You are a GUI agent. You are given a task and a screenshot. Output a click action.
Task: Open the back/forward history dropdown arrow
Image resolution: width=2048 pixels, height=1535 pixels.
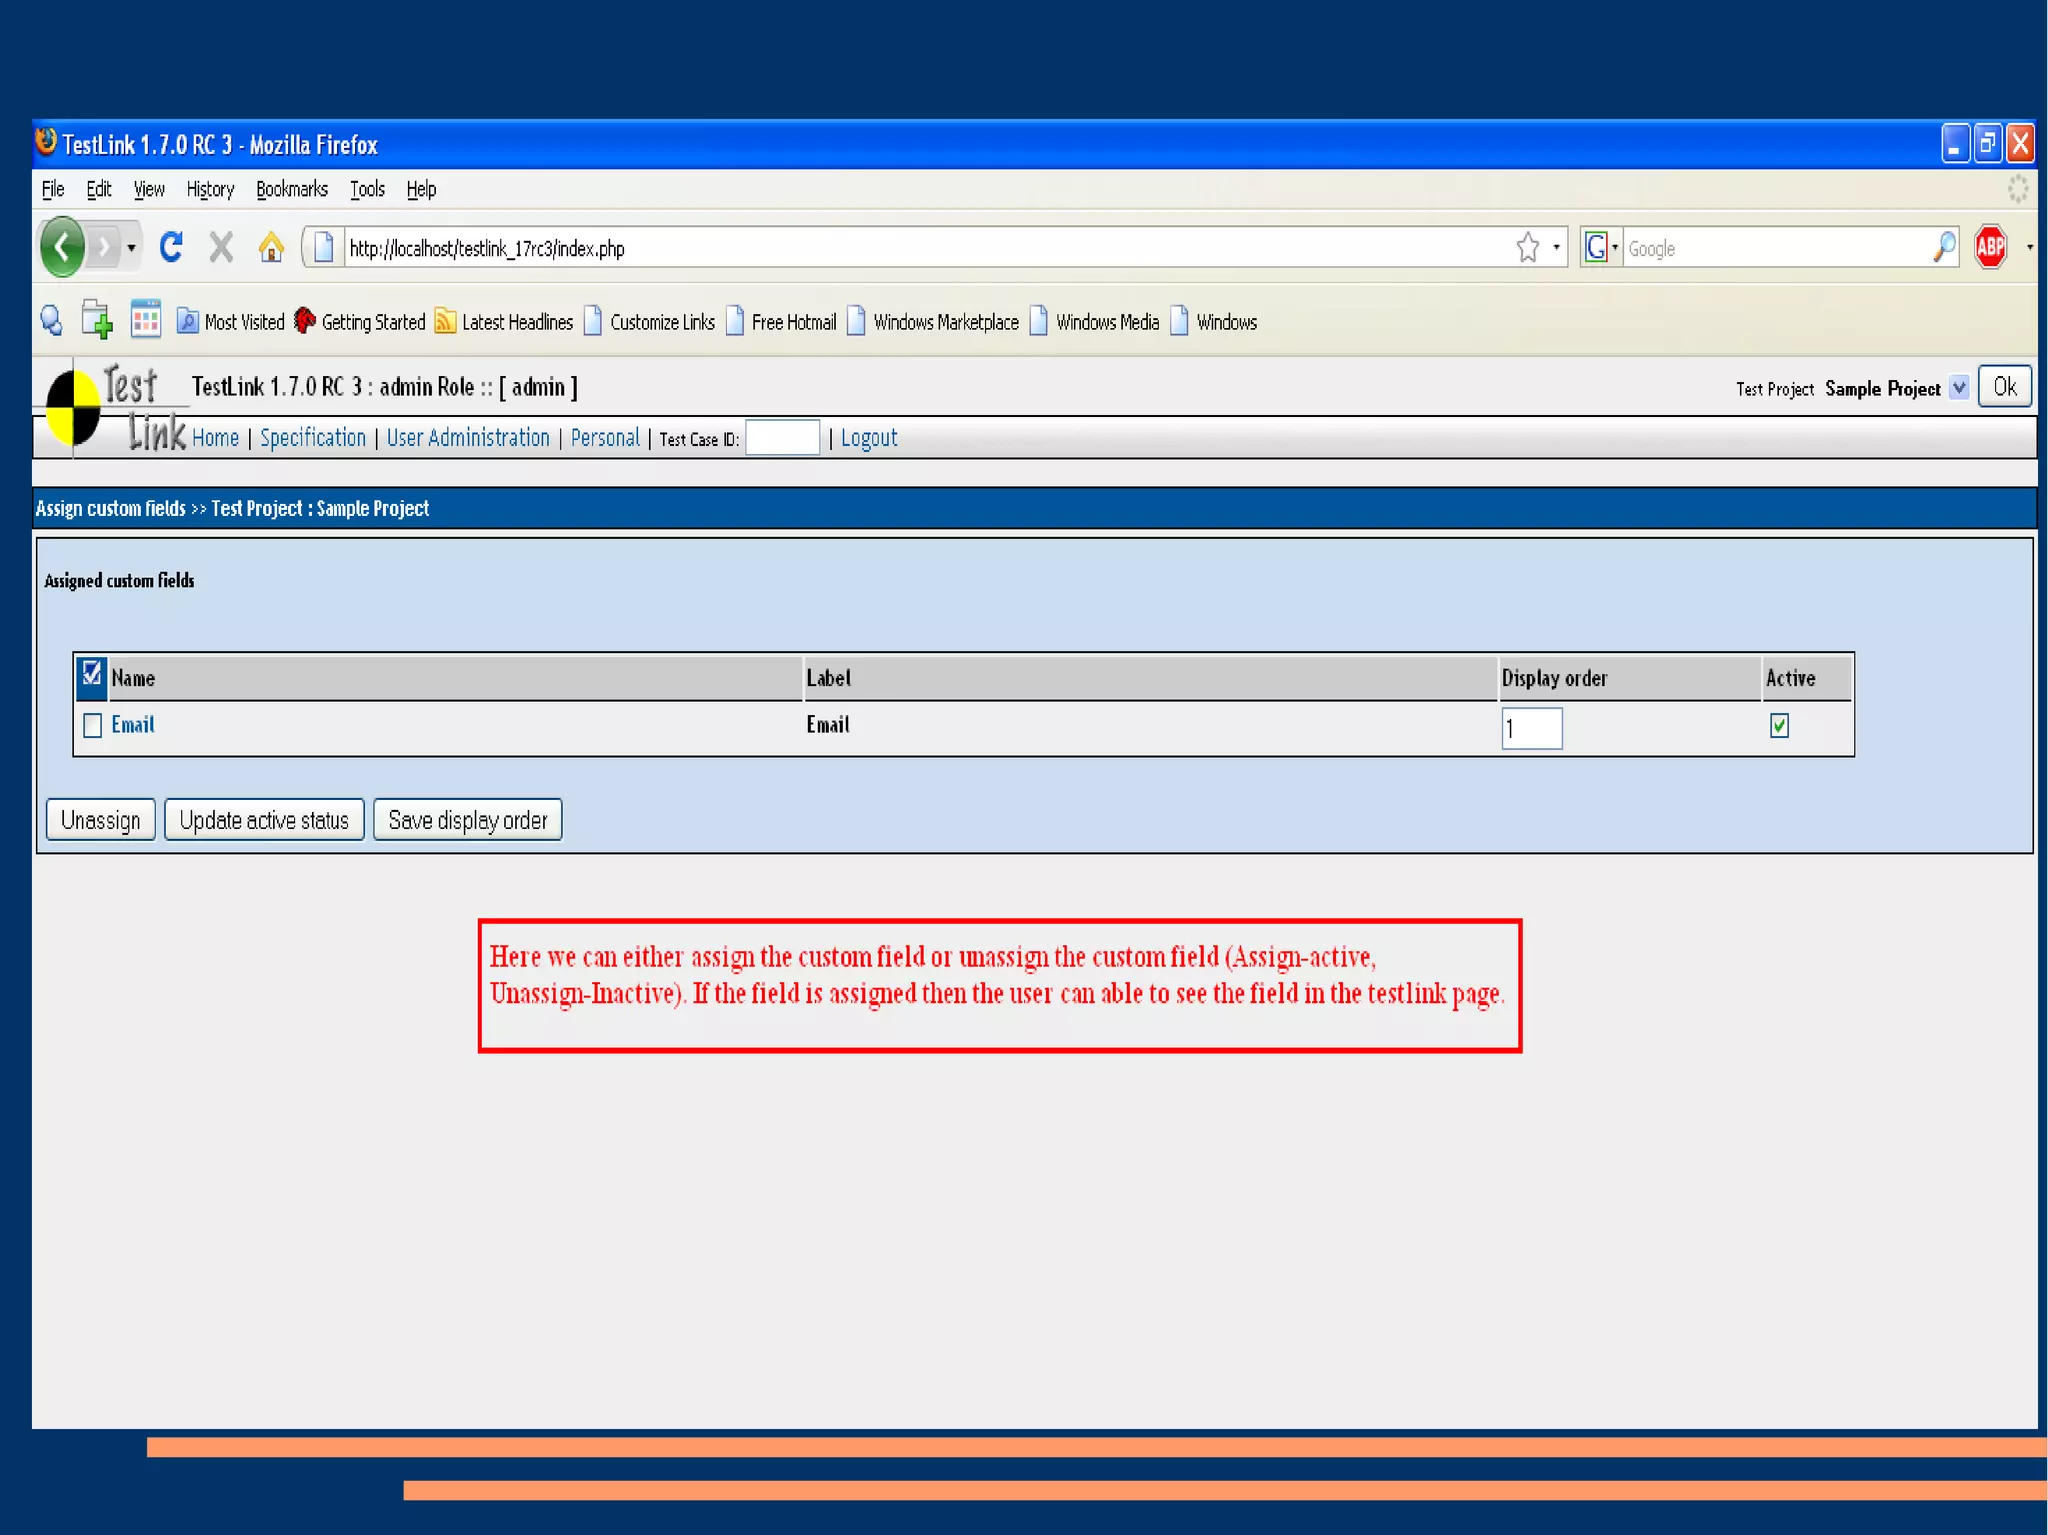[x=131, y=247]
